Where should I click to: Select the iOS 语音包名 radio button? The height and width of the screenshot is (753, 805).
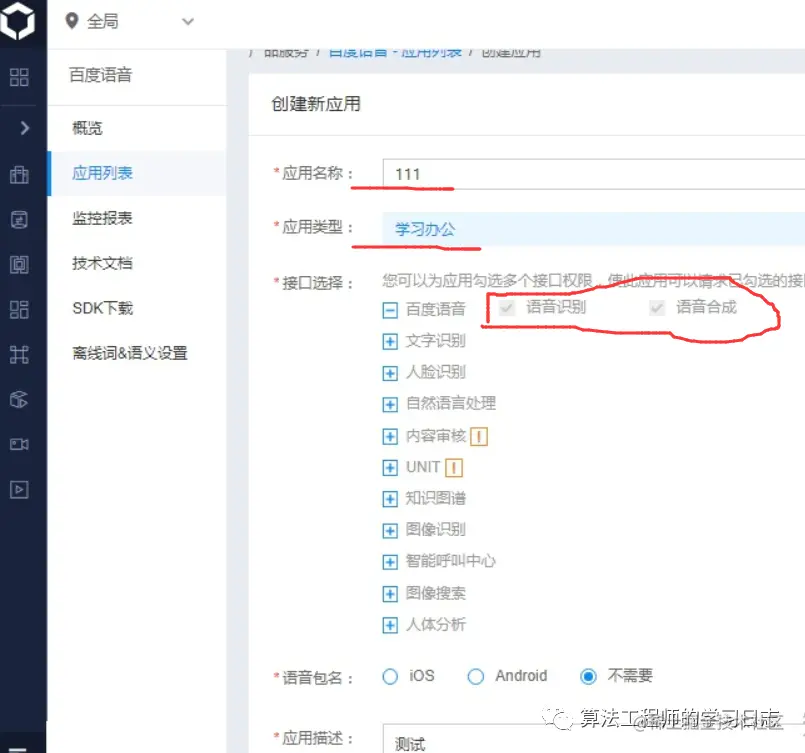click(390, 676)
